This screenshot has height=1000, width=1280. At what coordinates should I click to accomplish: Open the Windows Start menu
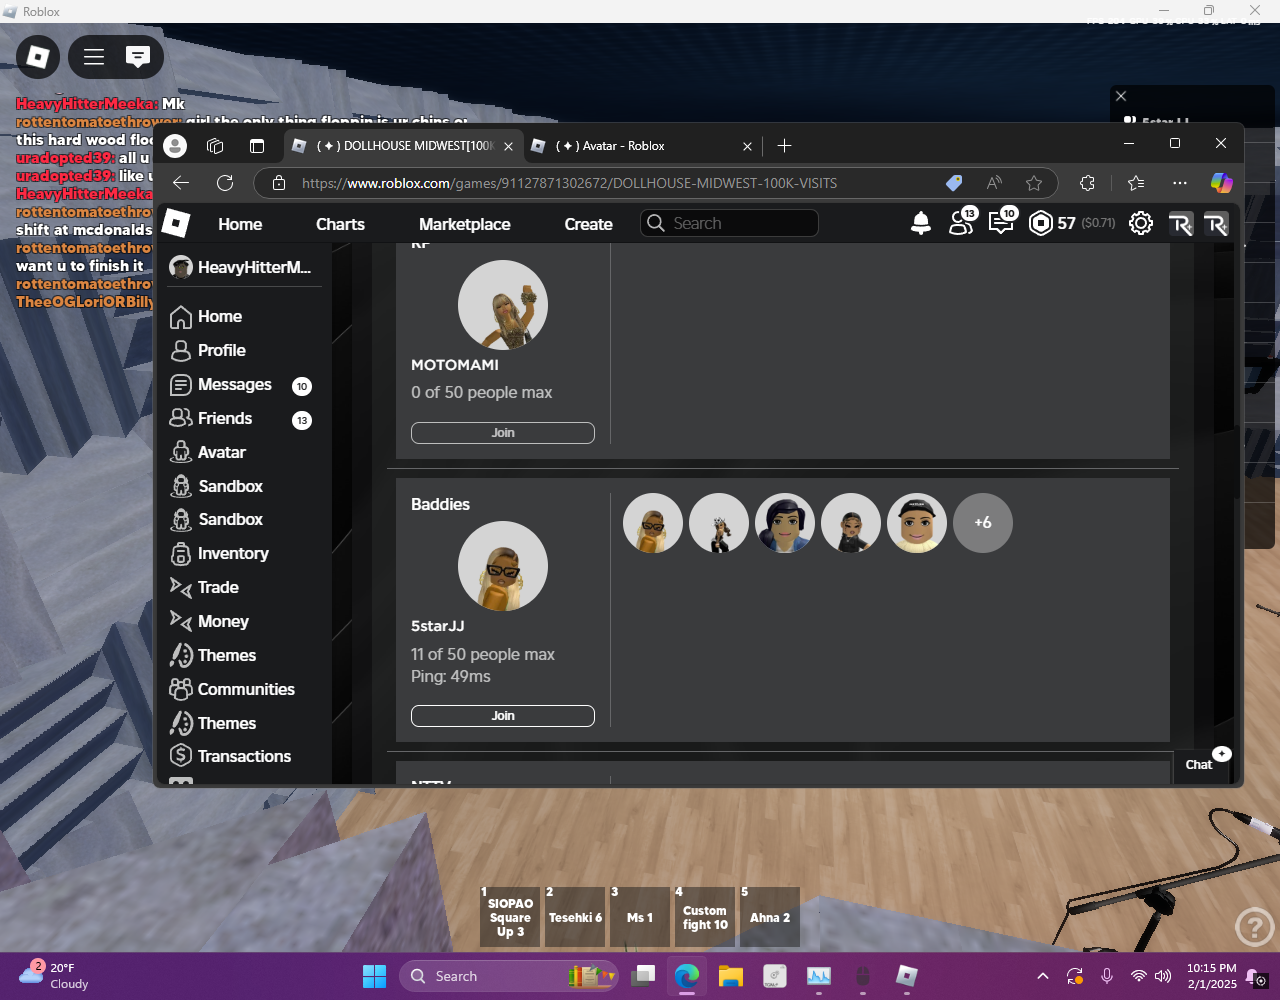374,976
